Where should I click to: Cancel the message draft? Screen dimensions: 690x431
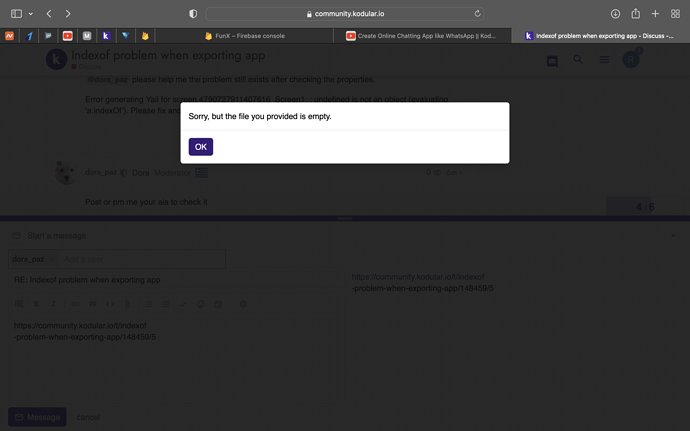tap(88, 417)
